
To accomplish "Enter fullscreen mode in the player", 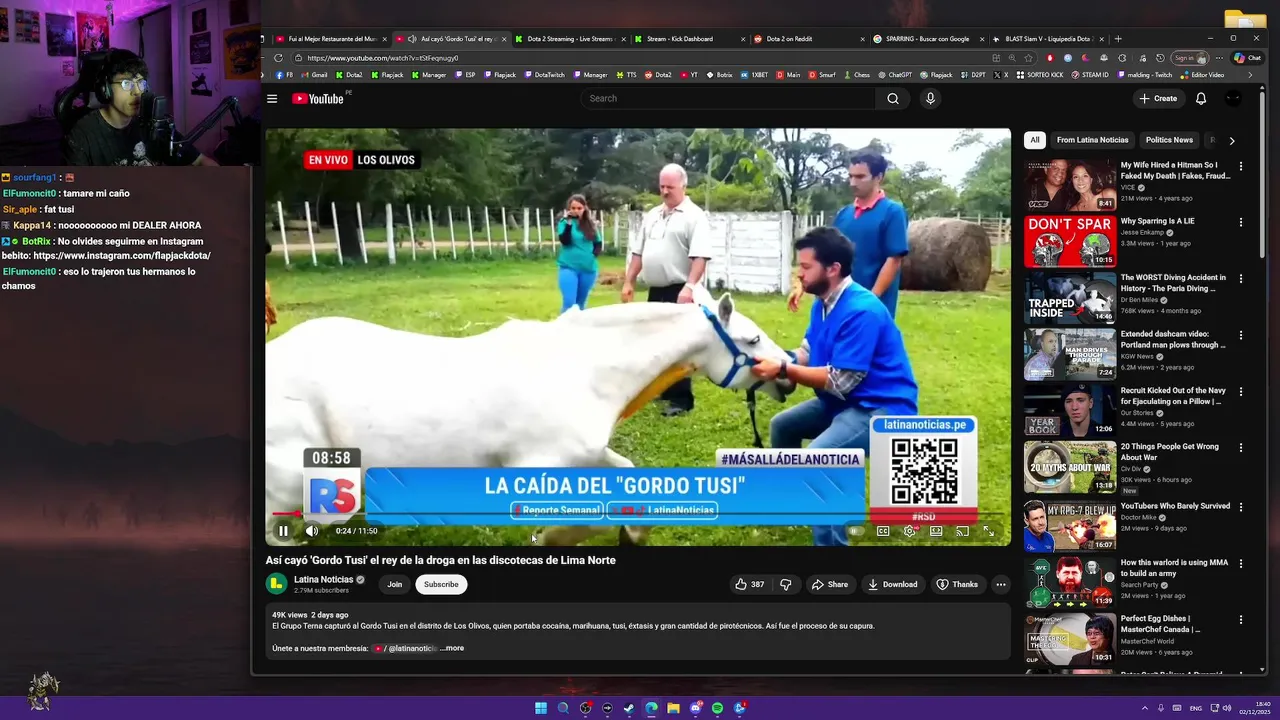I will tap(989, 531).
